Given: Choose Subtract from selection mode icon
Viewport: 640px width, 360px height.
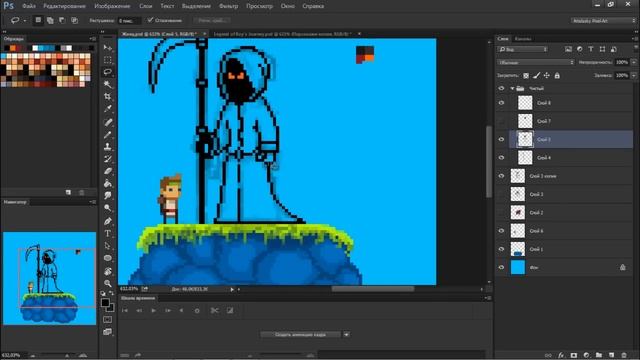Looking at the screenshot, I should point(62,20).
